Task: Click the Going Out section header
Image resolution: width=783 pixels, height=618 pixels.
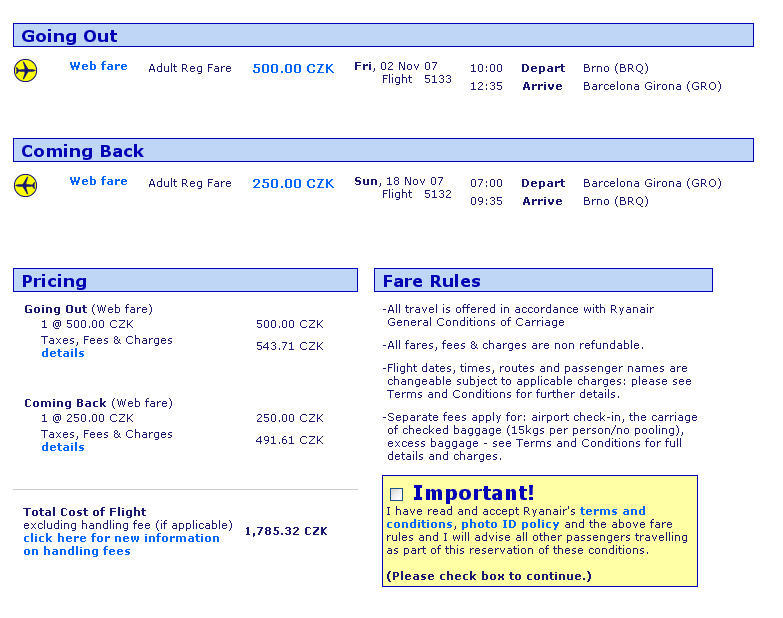Action: (x=69, y=36)
